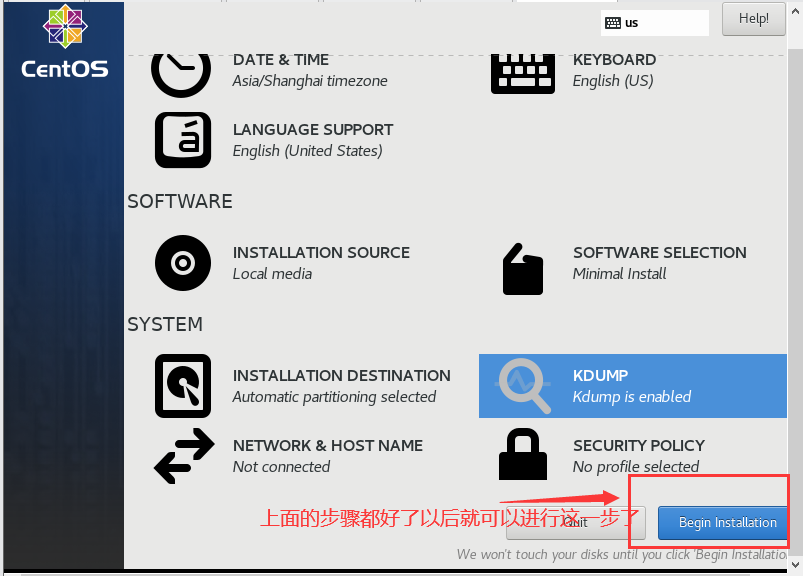The image size is (803, 576).
Task: Click the 'Local media' text
Action: point(272,274)
